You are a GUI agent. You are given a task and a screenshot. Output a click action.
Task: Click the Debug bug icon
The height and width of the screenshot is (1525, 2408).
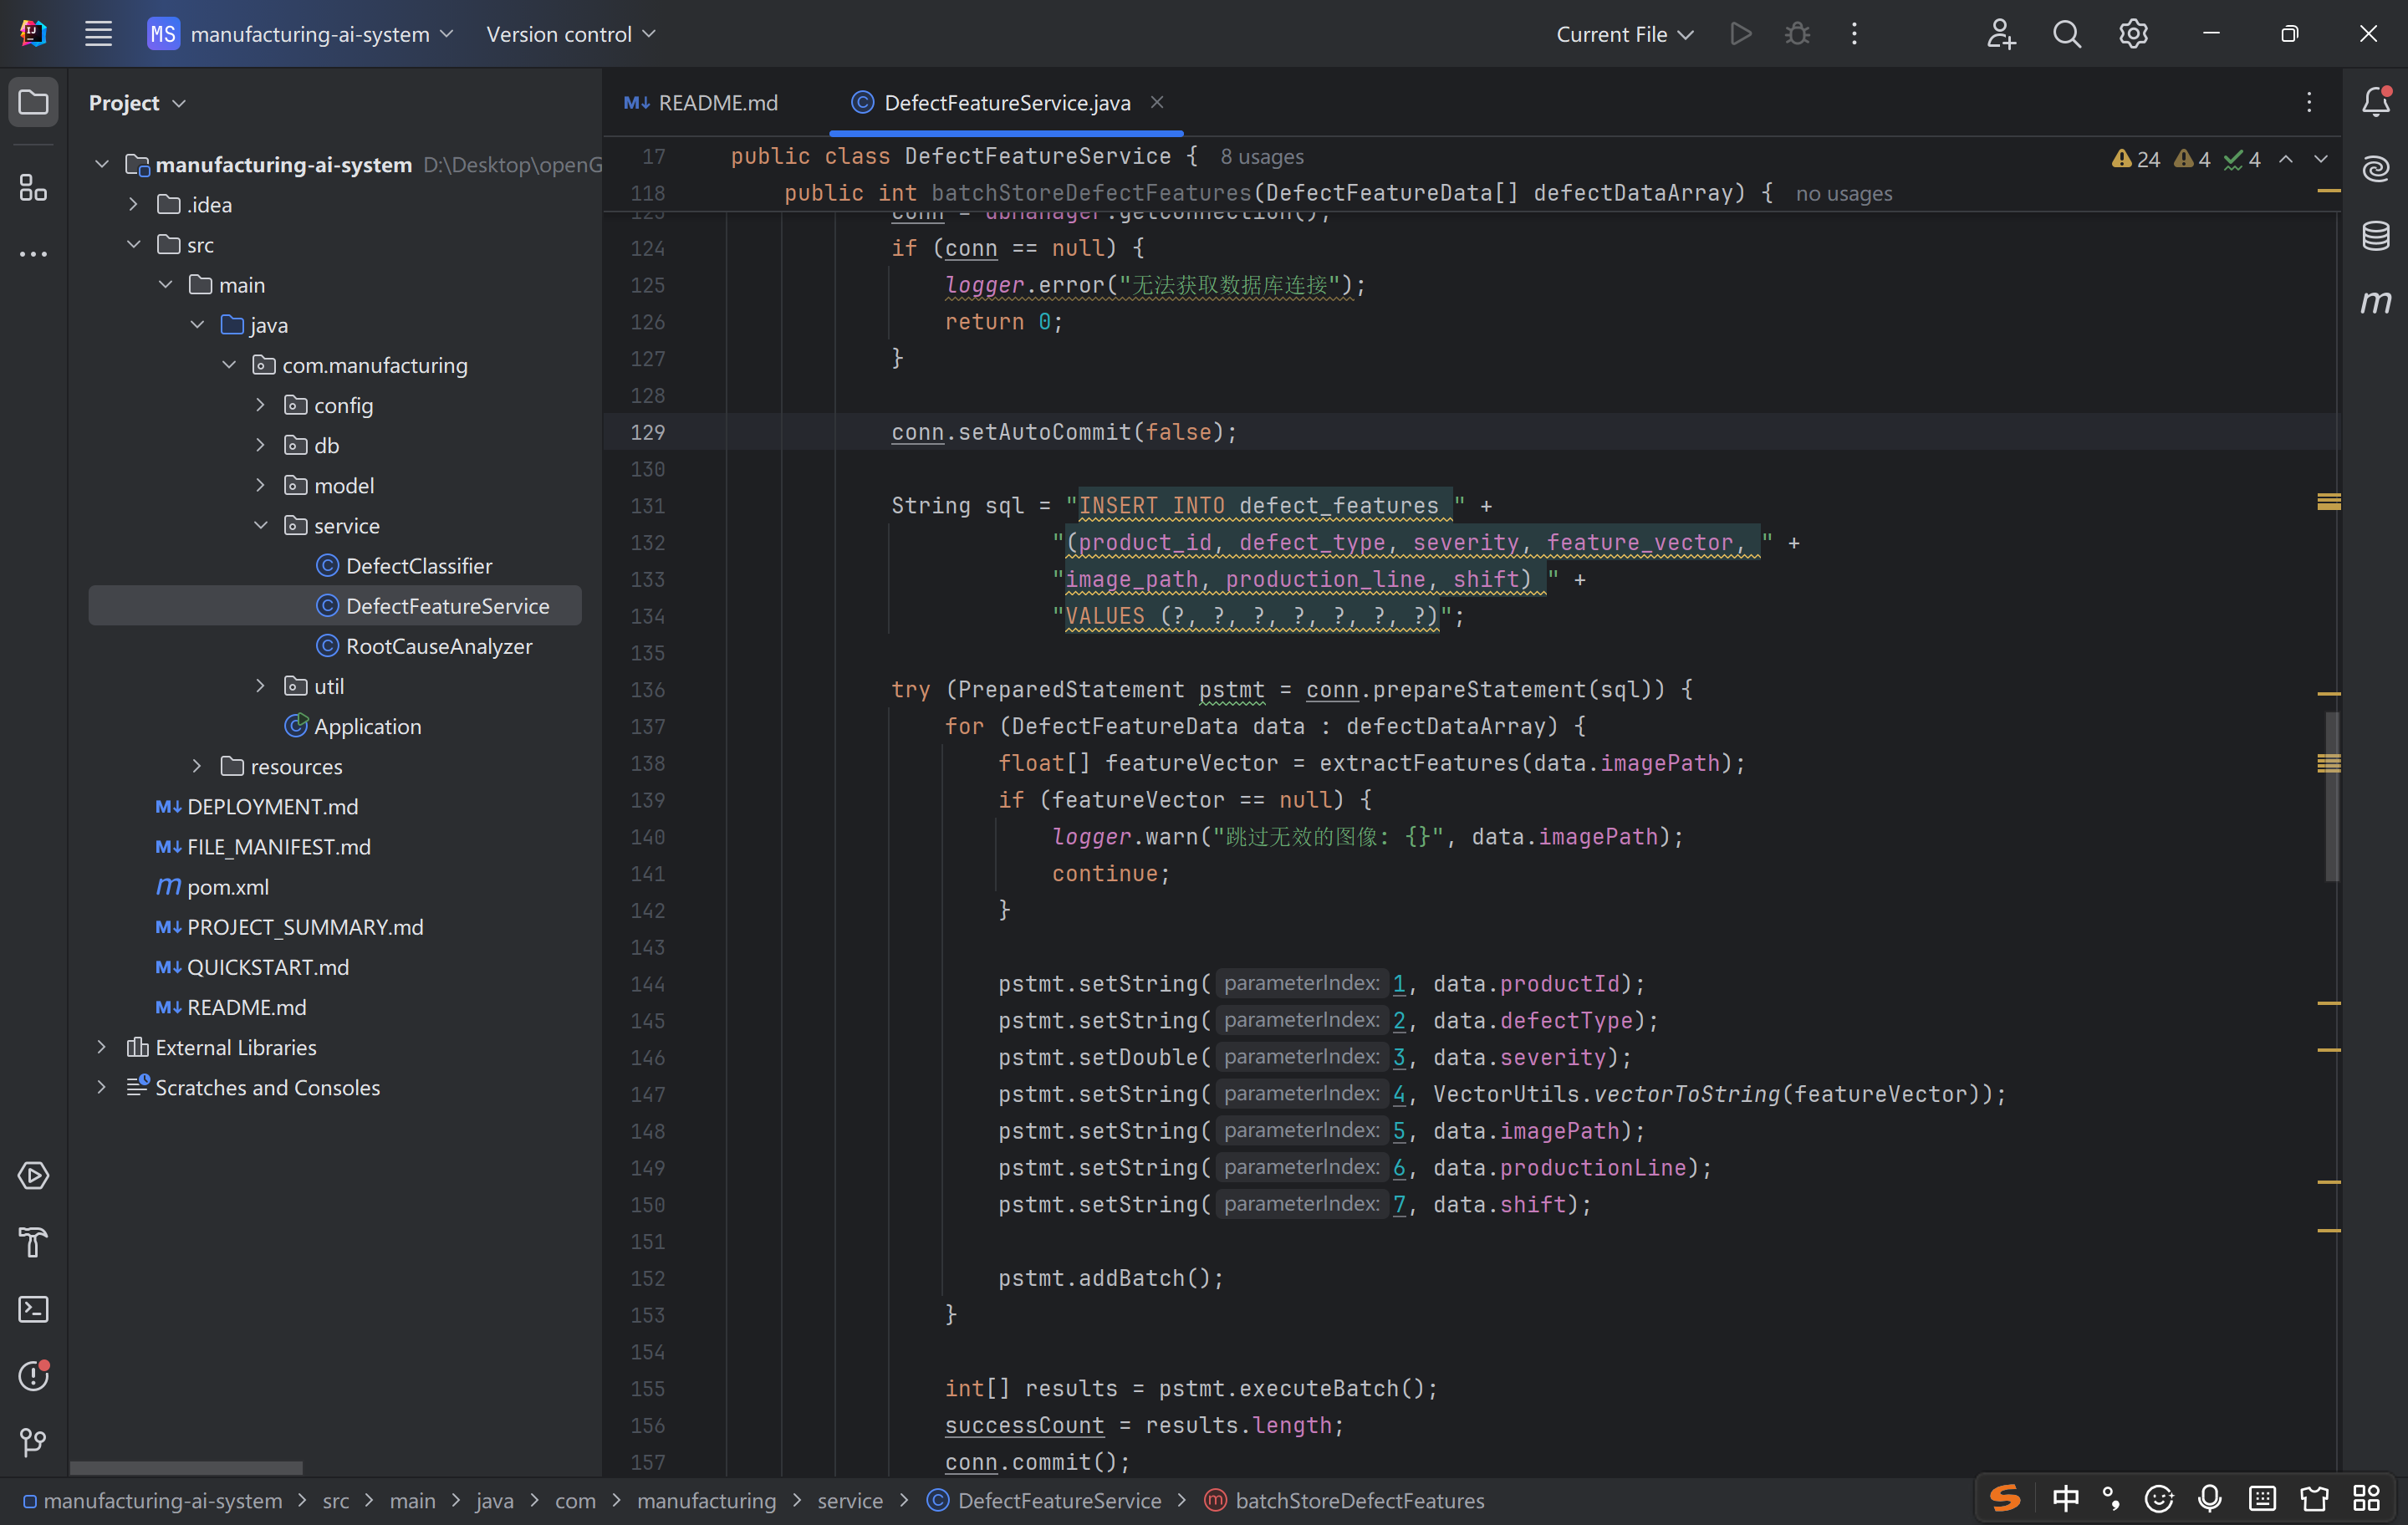1797,34
